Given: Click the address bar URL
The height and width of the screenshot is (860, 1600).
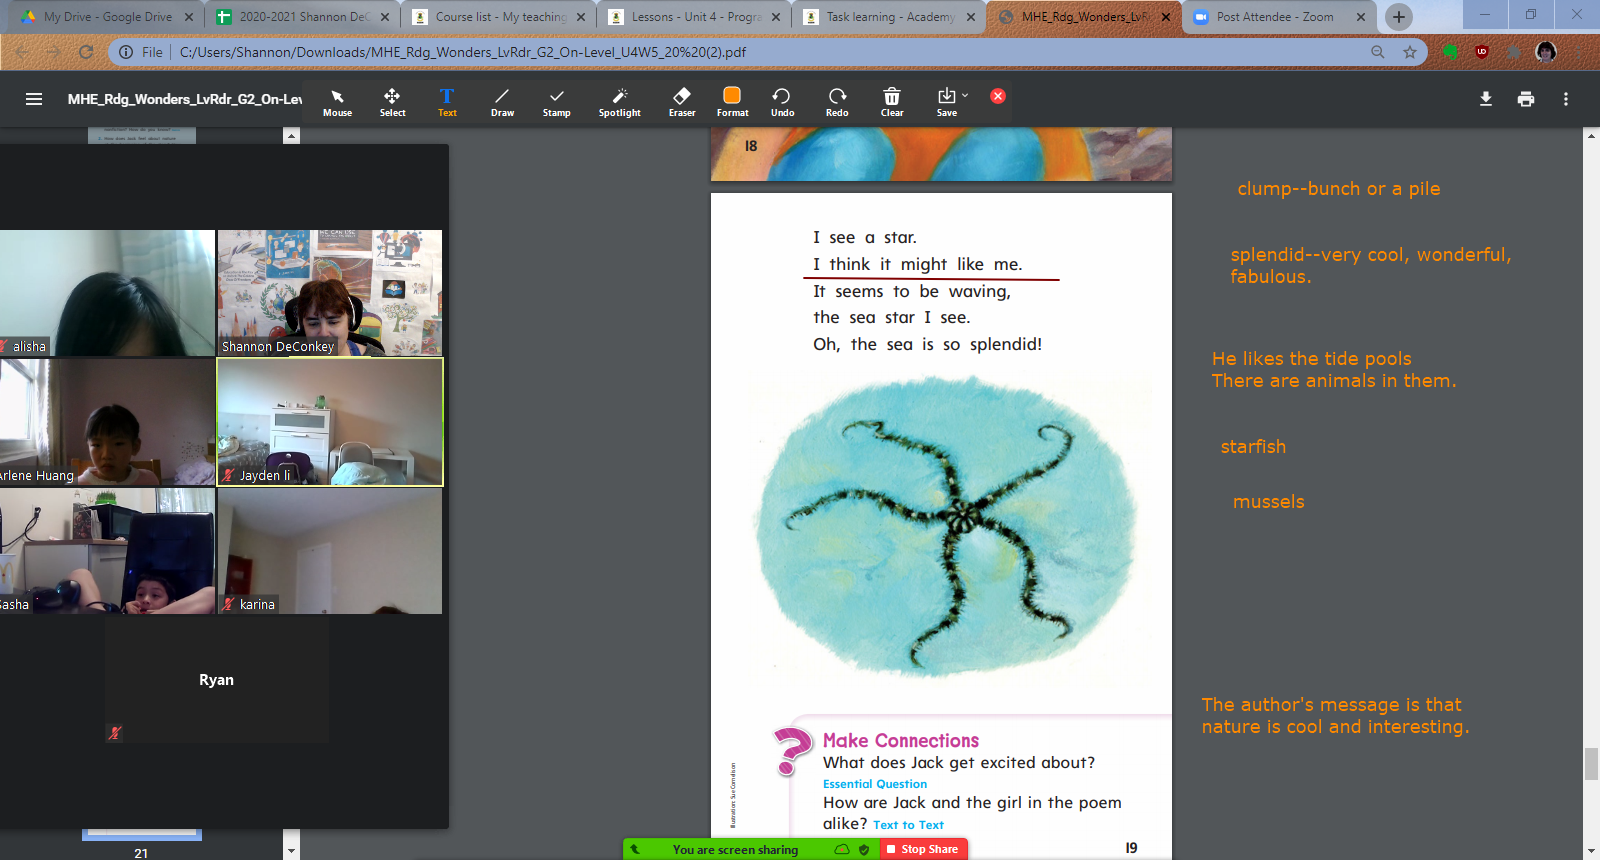Looking at the screenshot, I should pos(463,52).
